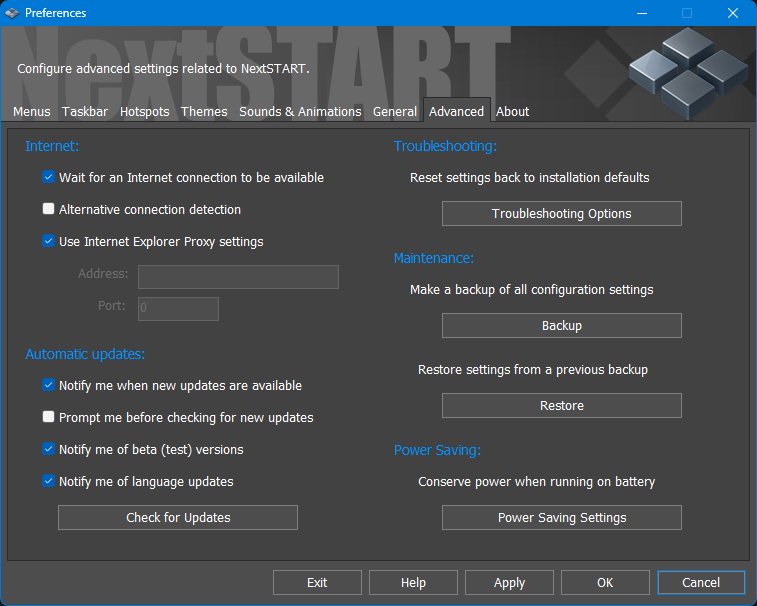Click 'Restore settings from a previous backup' text
The image size is (757, 606).
point(533,370)
